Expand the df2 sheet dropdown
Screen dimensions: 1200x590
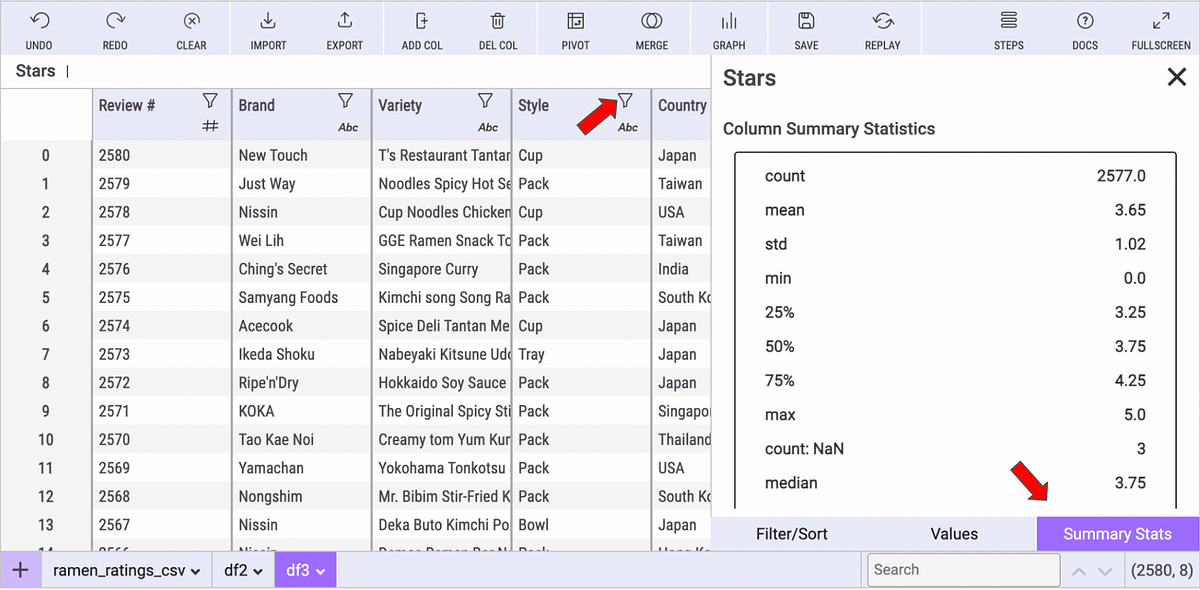tap(258, 571)
